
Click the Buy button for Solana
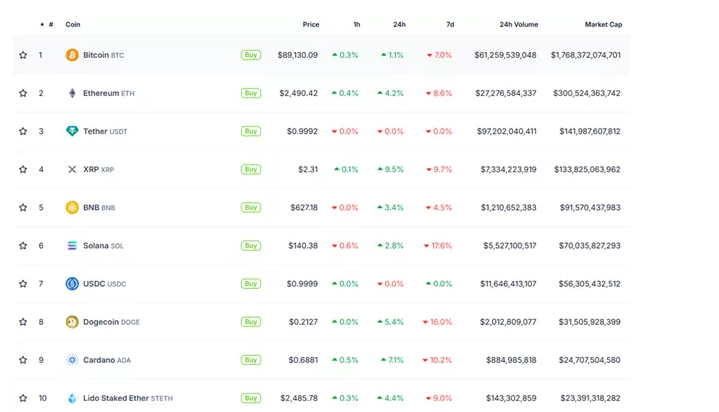click(251, 245)
